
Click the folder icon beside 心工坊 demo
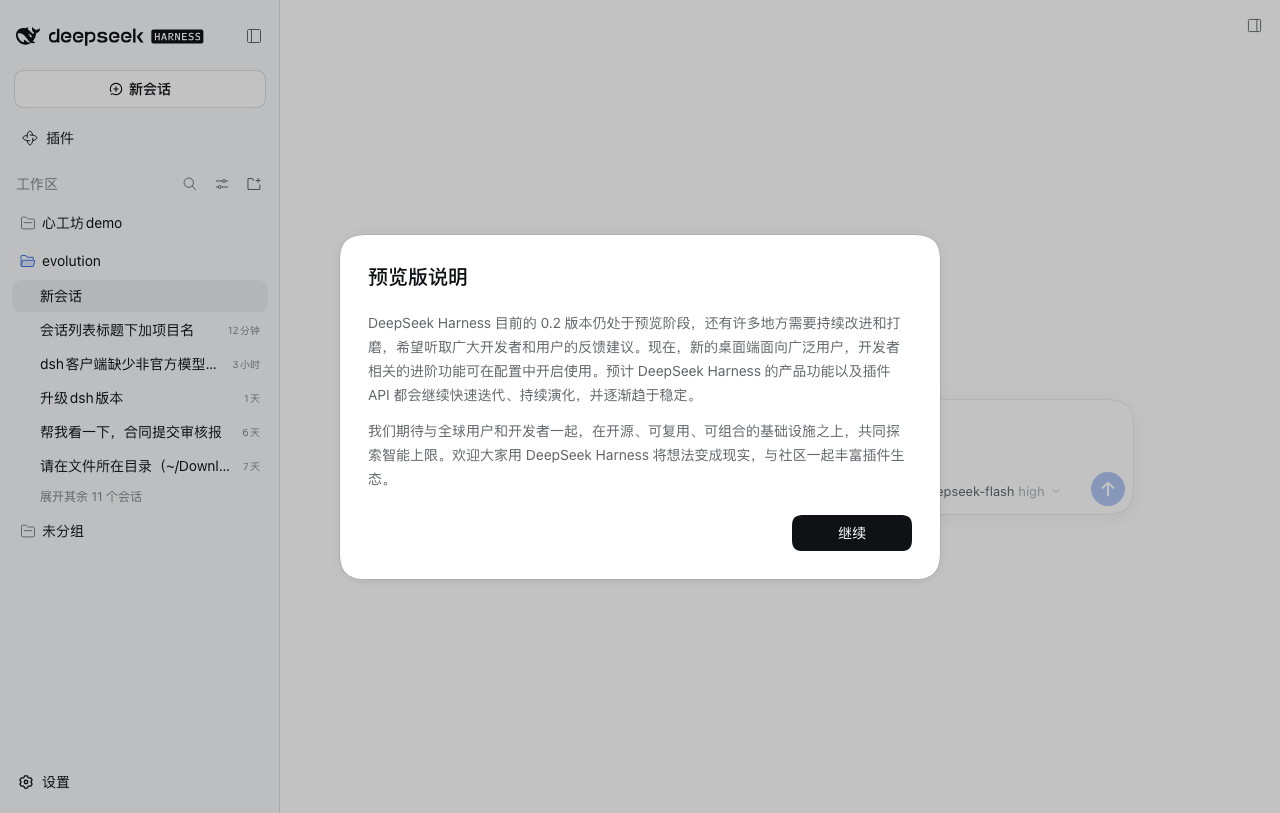point(28,223)
